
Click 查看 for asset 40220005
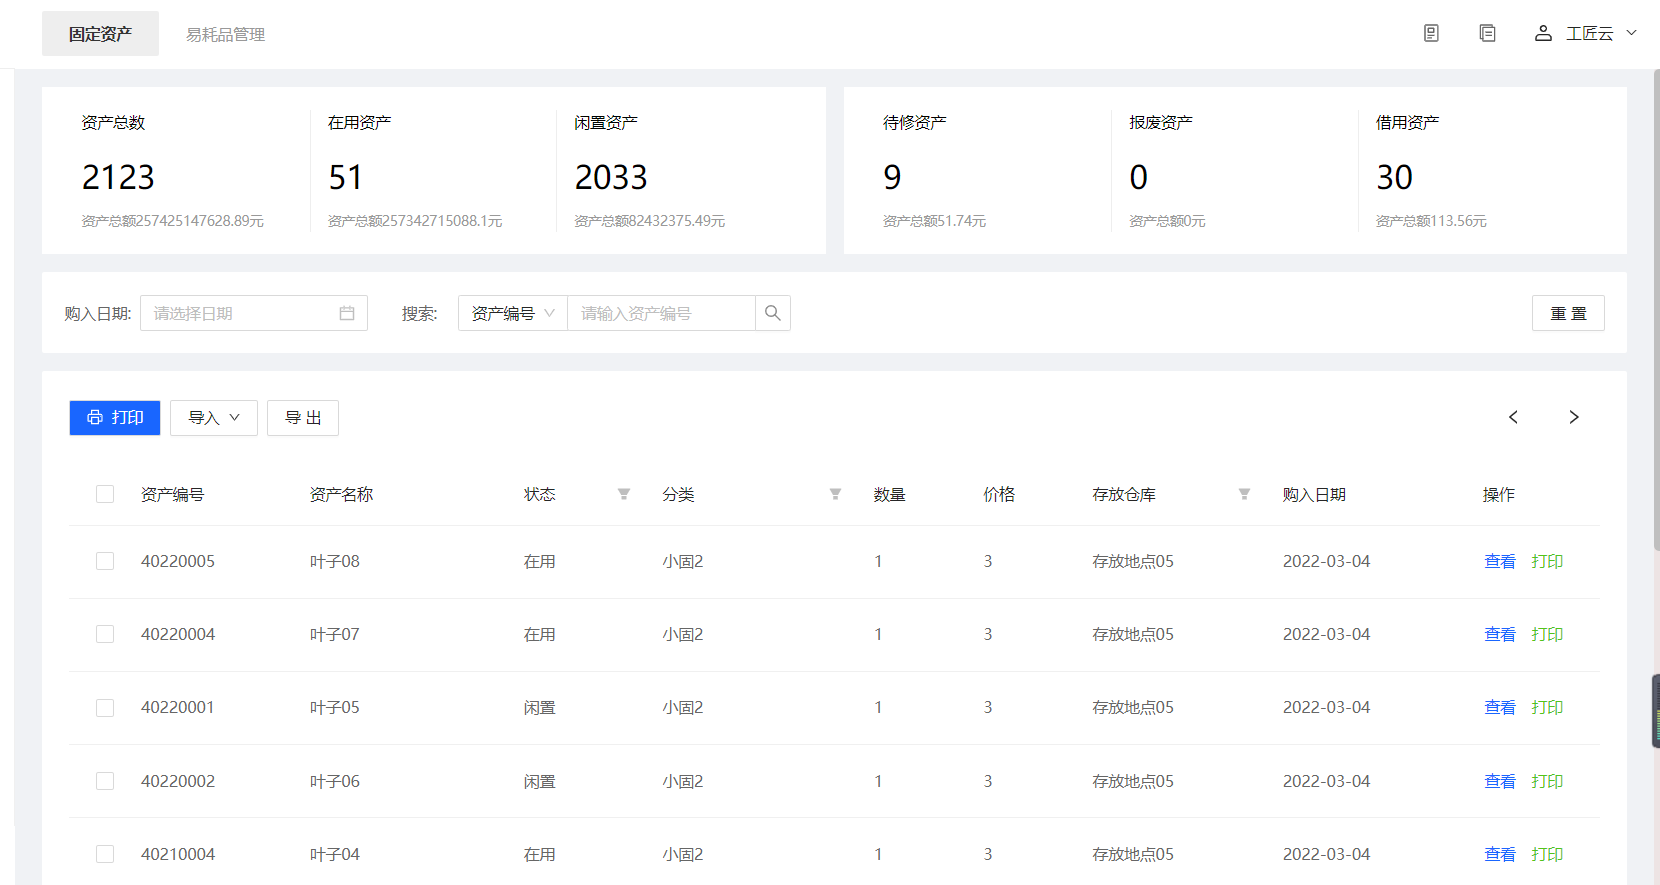pyautogui.click(x=1500, y=561)
